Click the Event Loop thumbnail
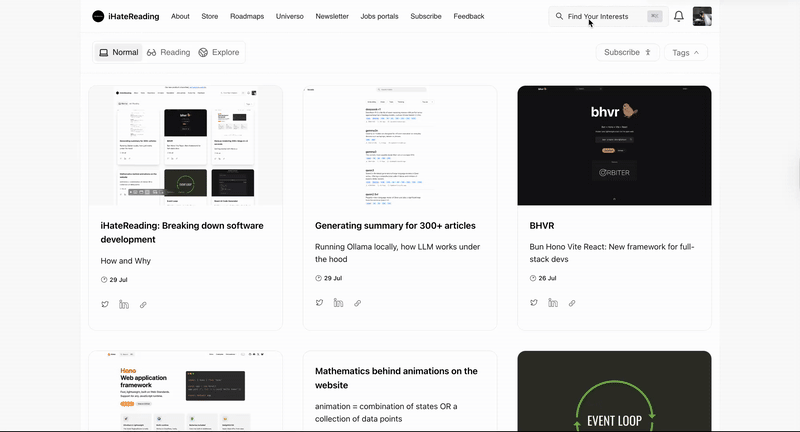 614,391
